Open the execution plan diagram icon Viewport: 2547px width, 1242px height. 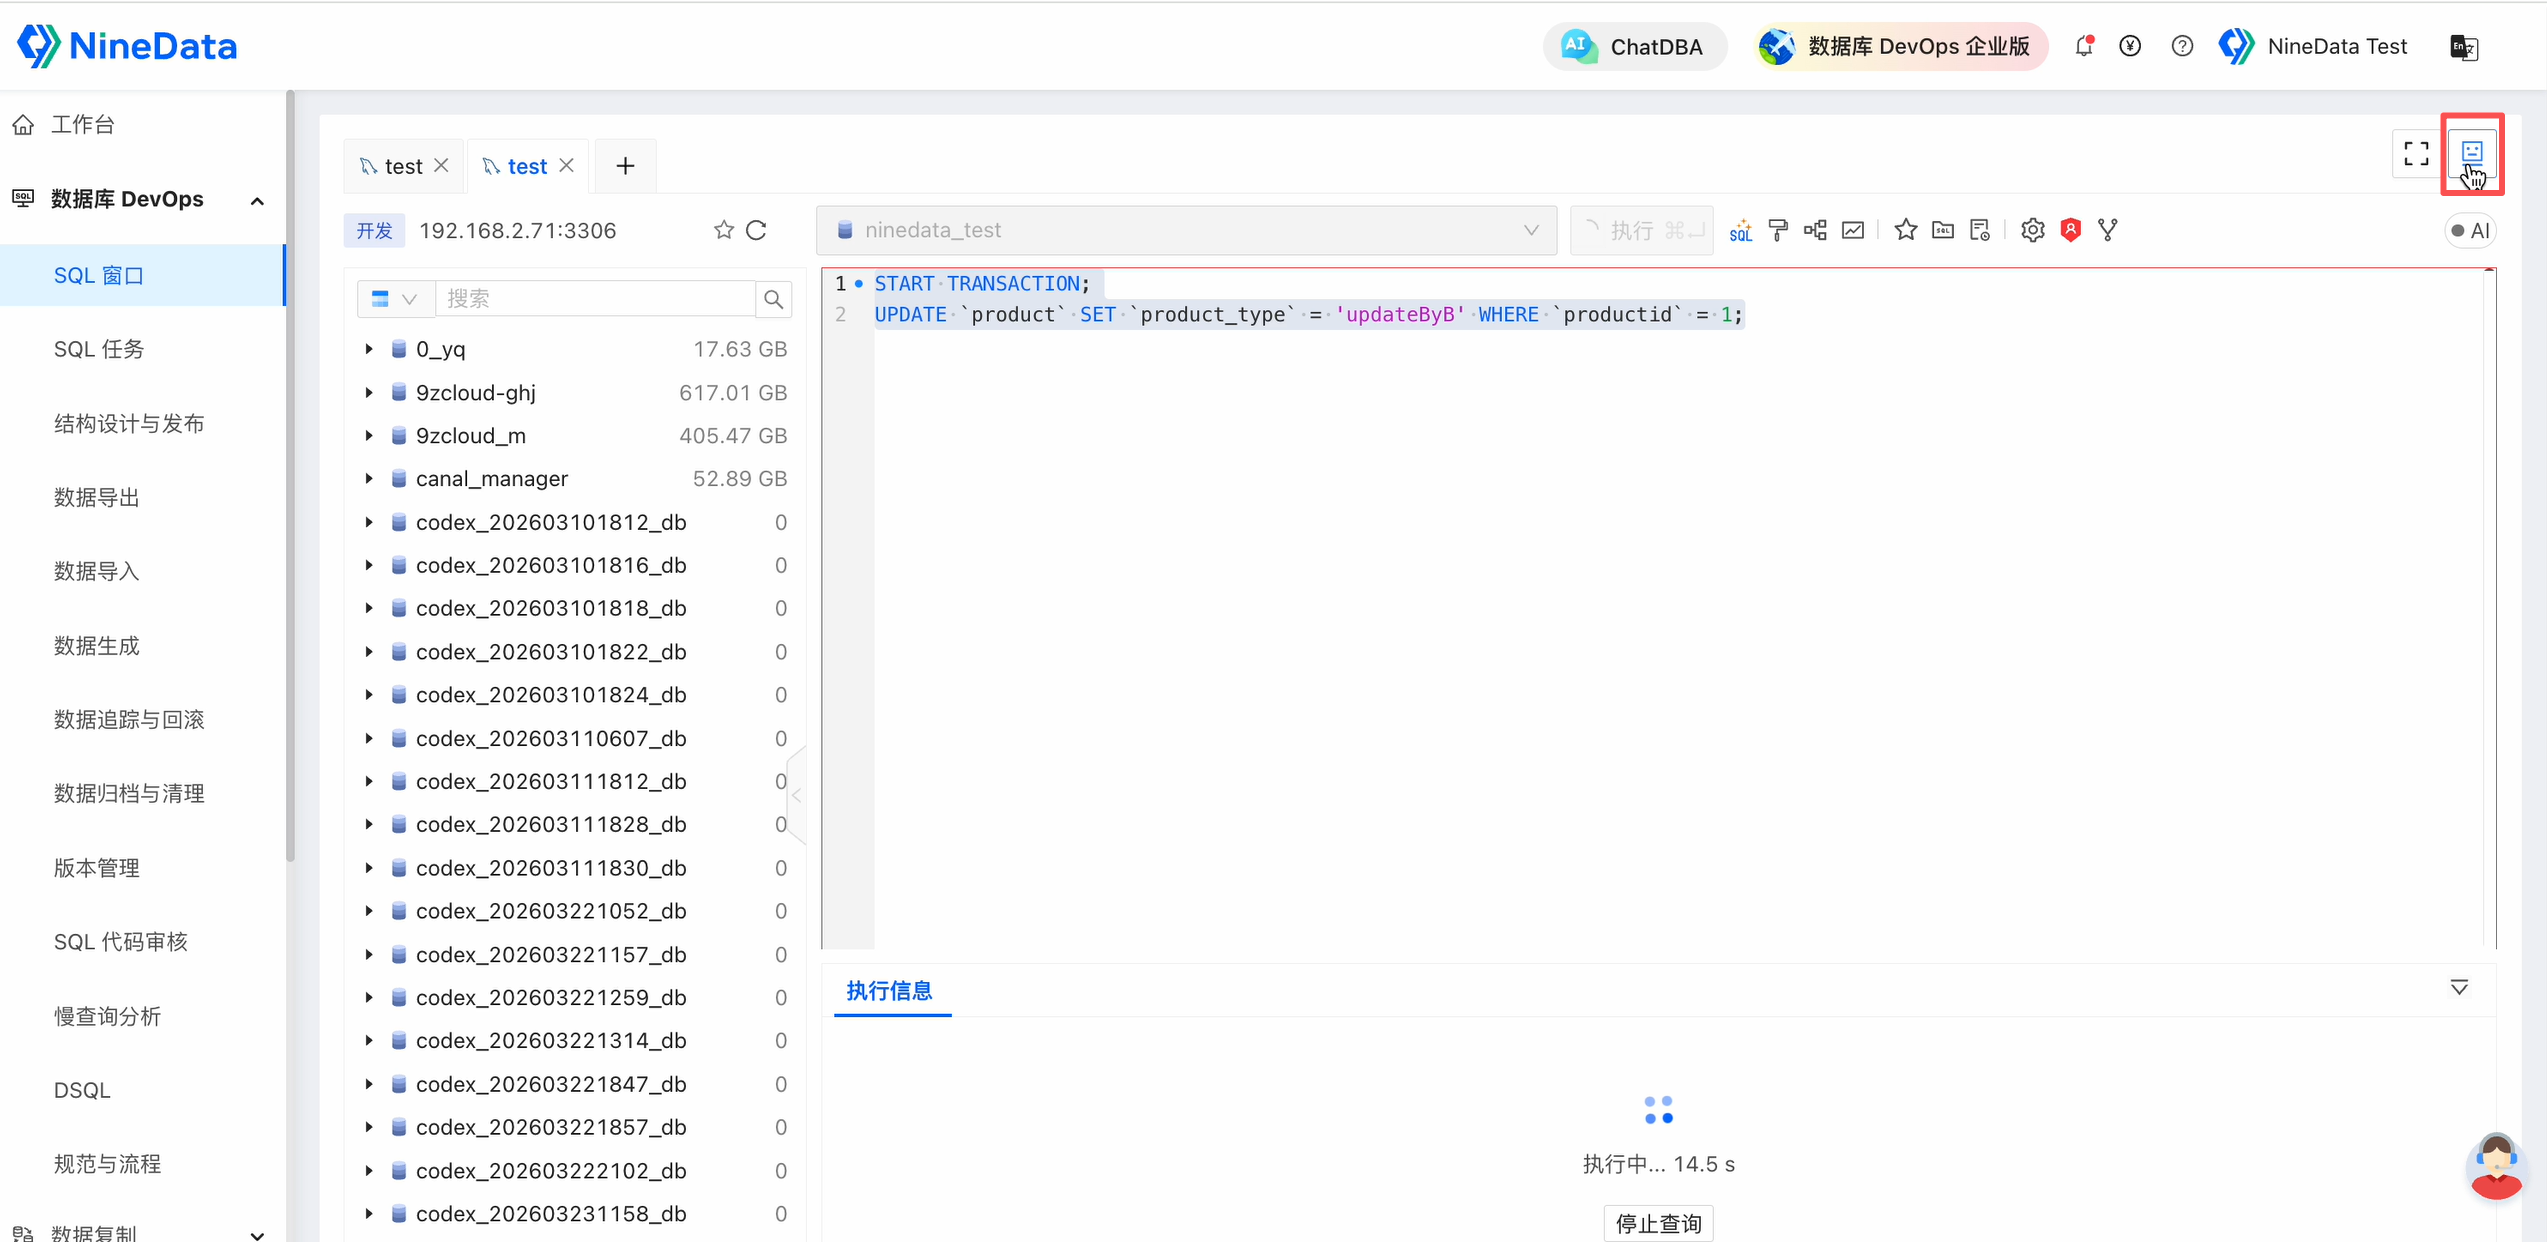click(x=1815, y=230)
